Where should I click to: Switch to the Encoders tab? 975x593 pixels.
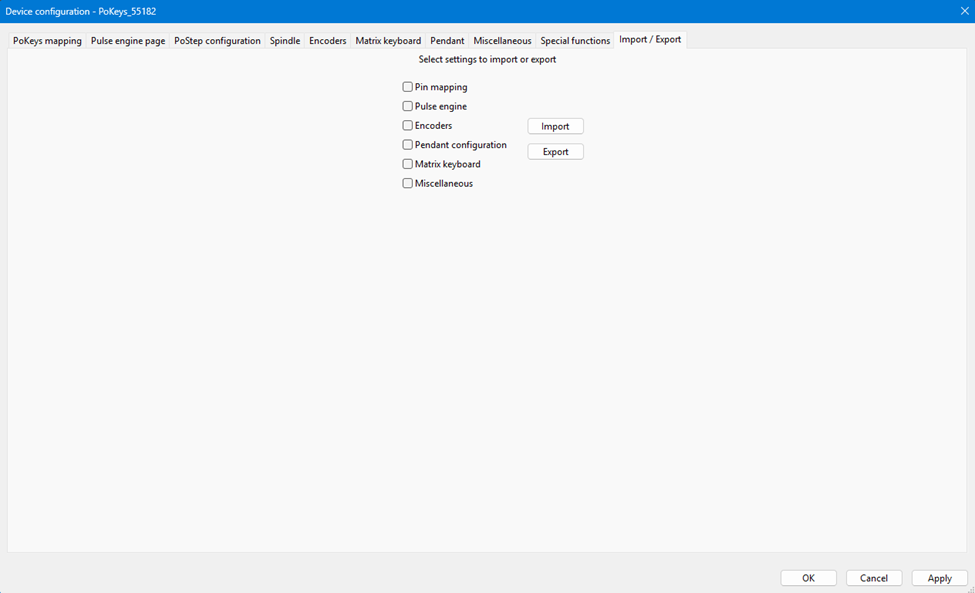(x=328, y=41)
